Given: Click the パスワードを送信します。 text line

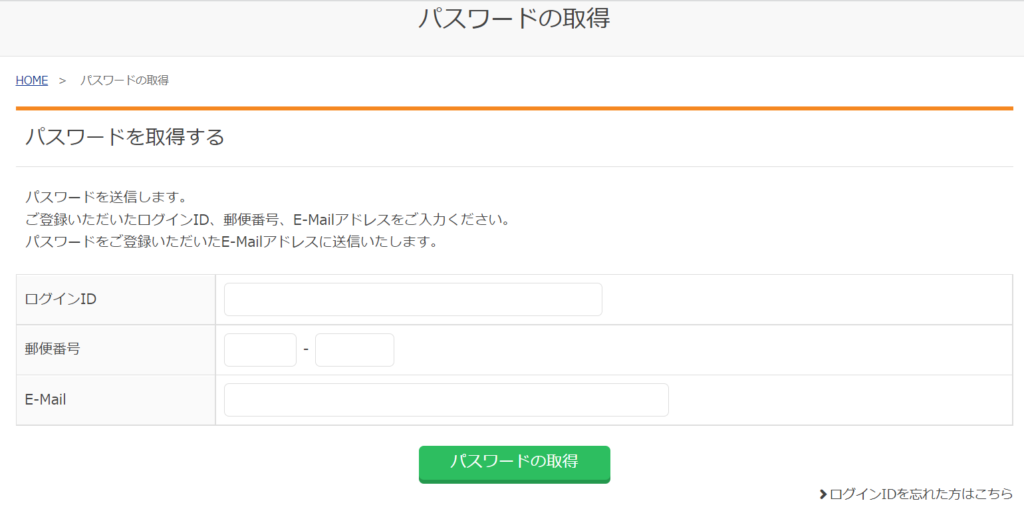Looking at the screenshot, I should coord(106,197).
